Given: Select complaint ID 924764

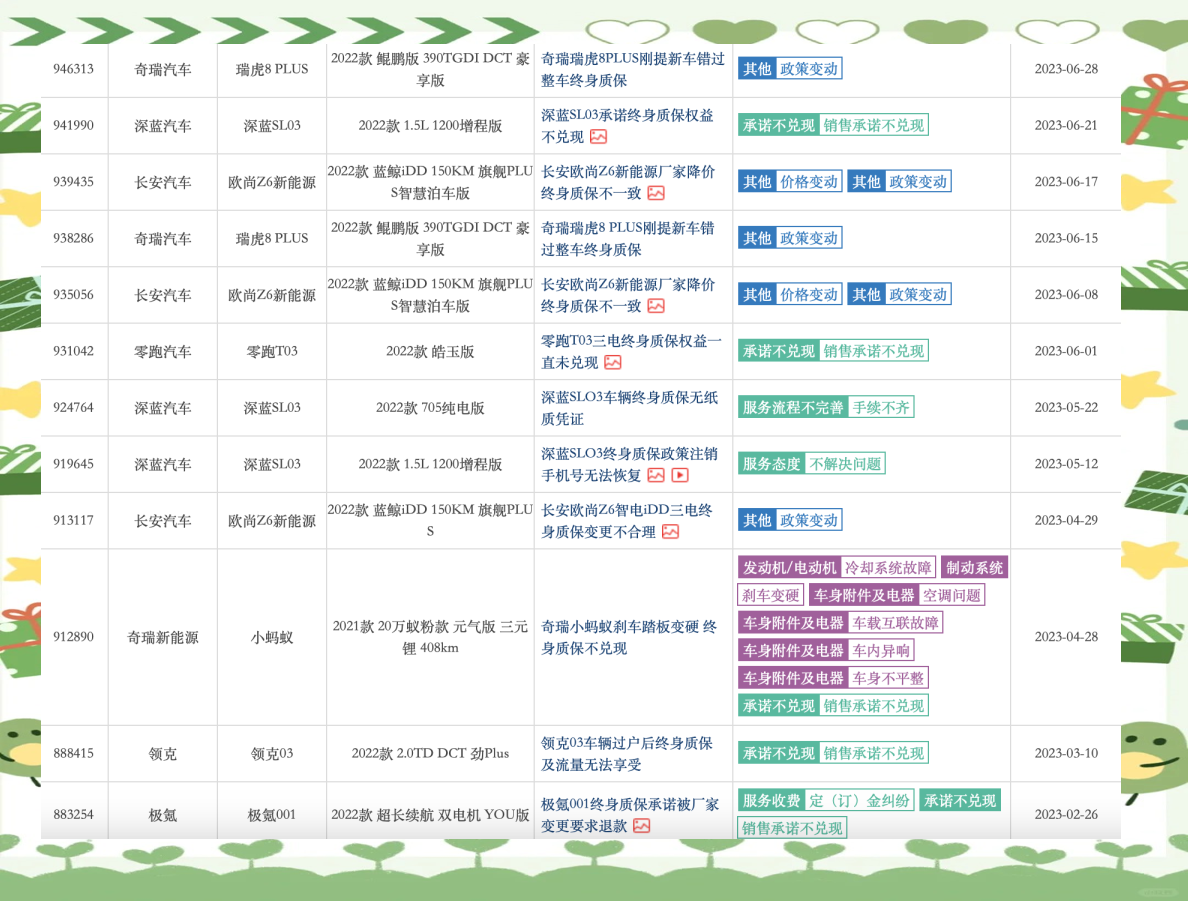Looking at the screenshot, I should [x=73, y=408].
